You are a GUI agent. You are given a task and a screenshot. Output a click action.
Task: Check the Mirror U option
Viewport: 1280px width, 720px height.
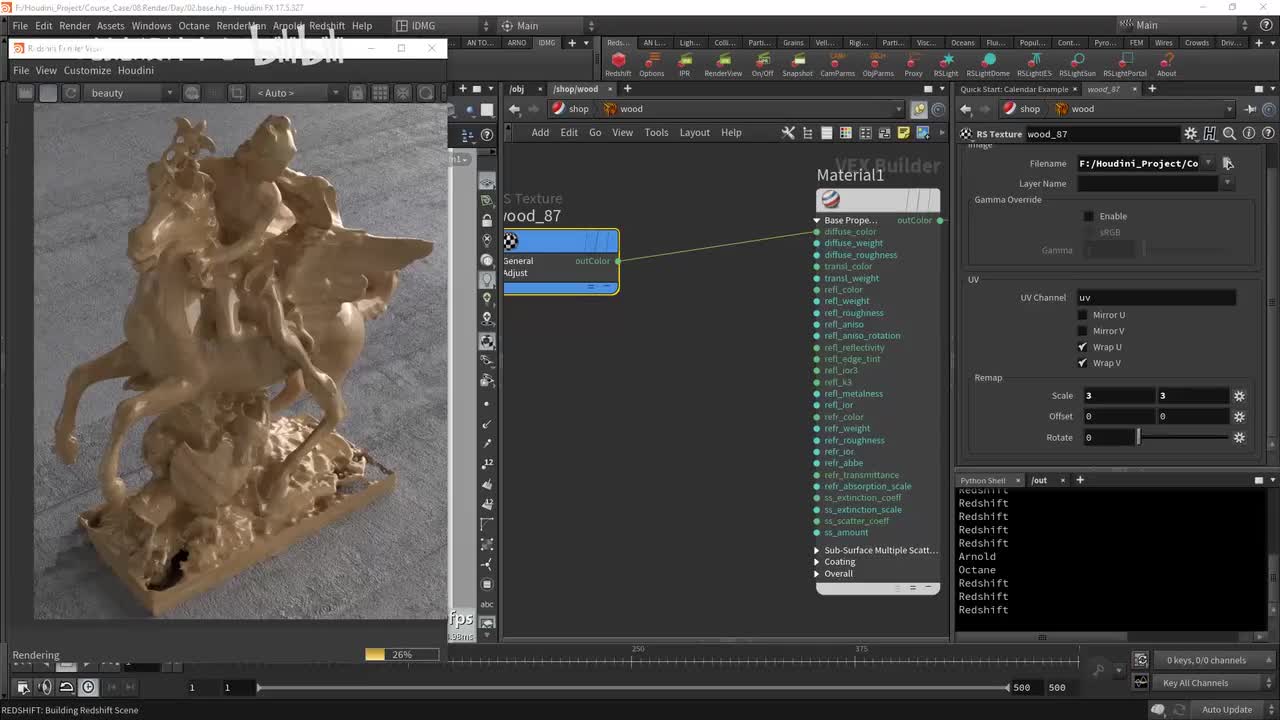pyautogui.click(x=1083, y=315)
